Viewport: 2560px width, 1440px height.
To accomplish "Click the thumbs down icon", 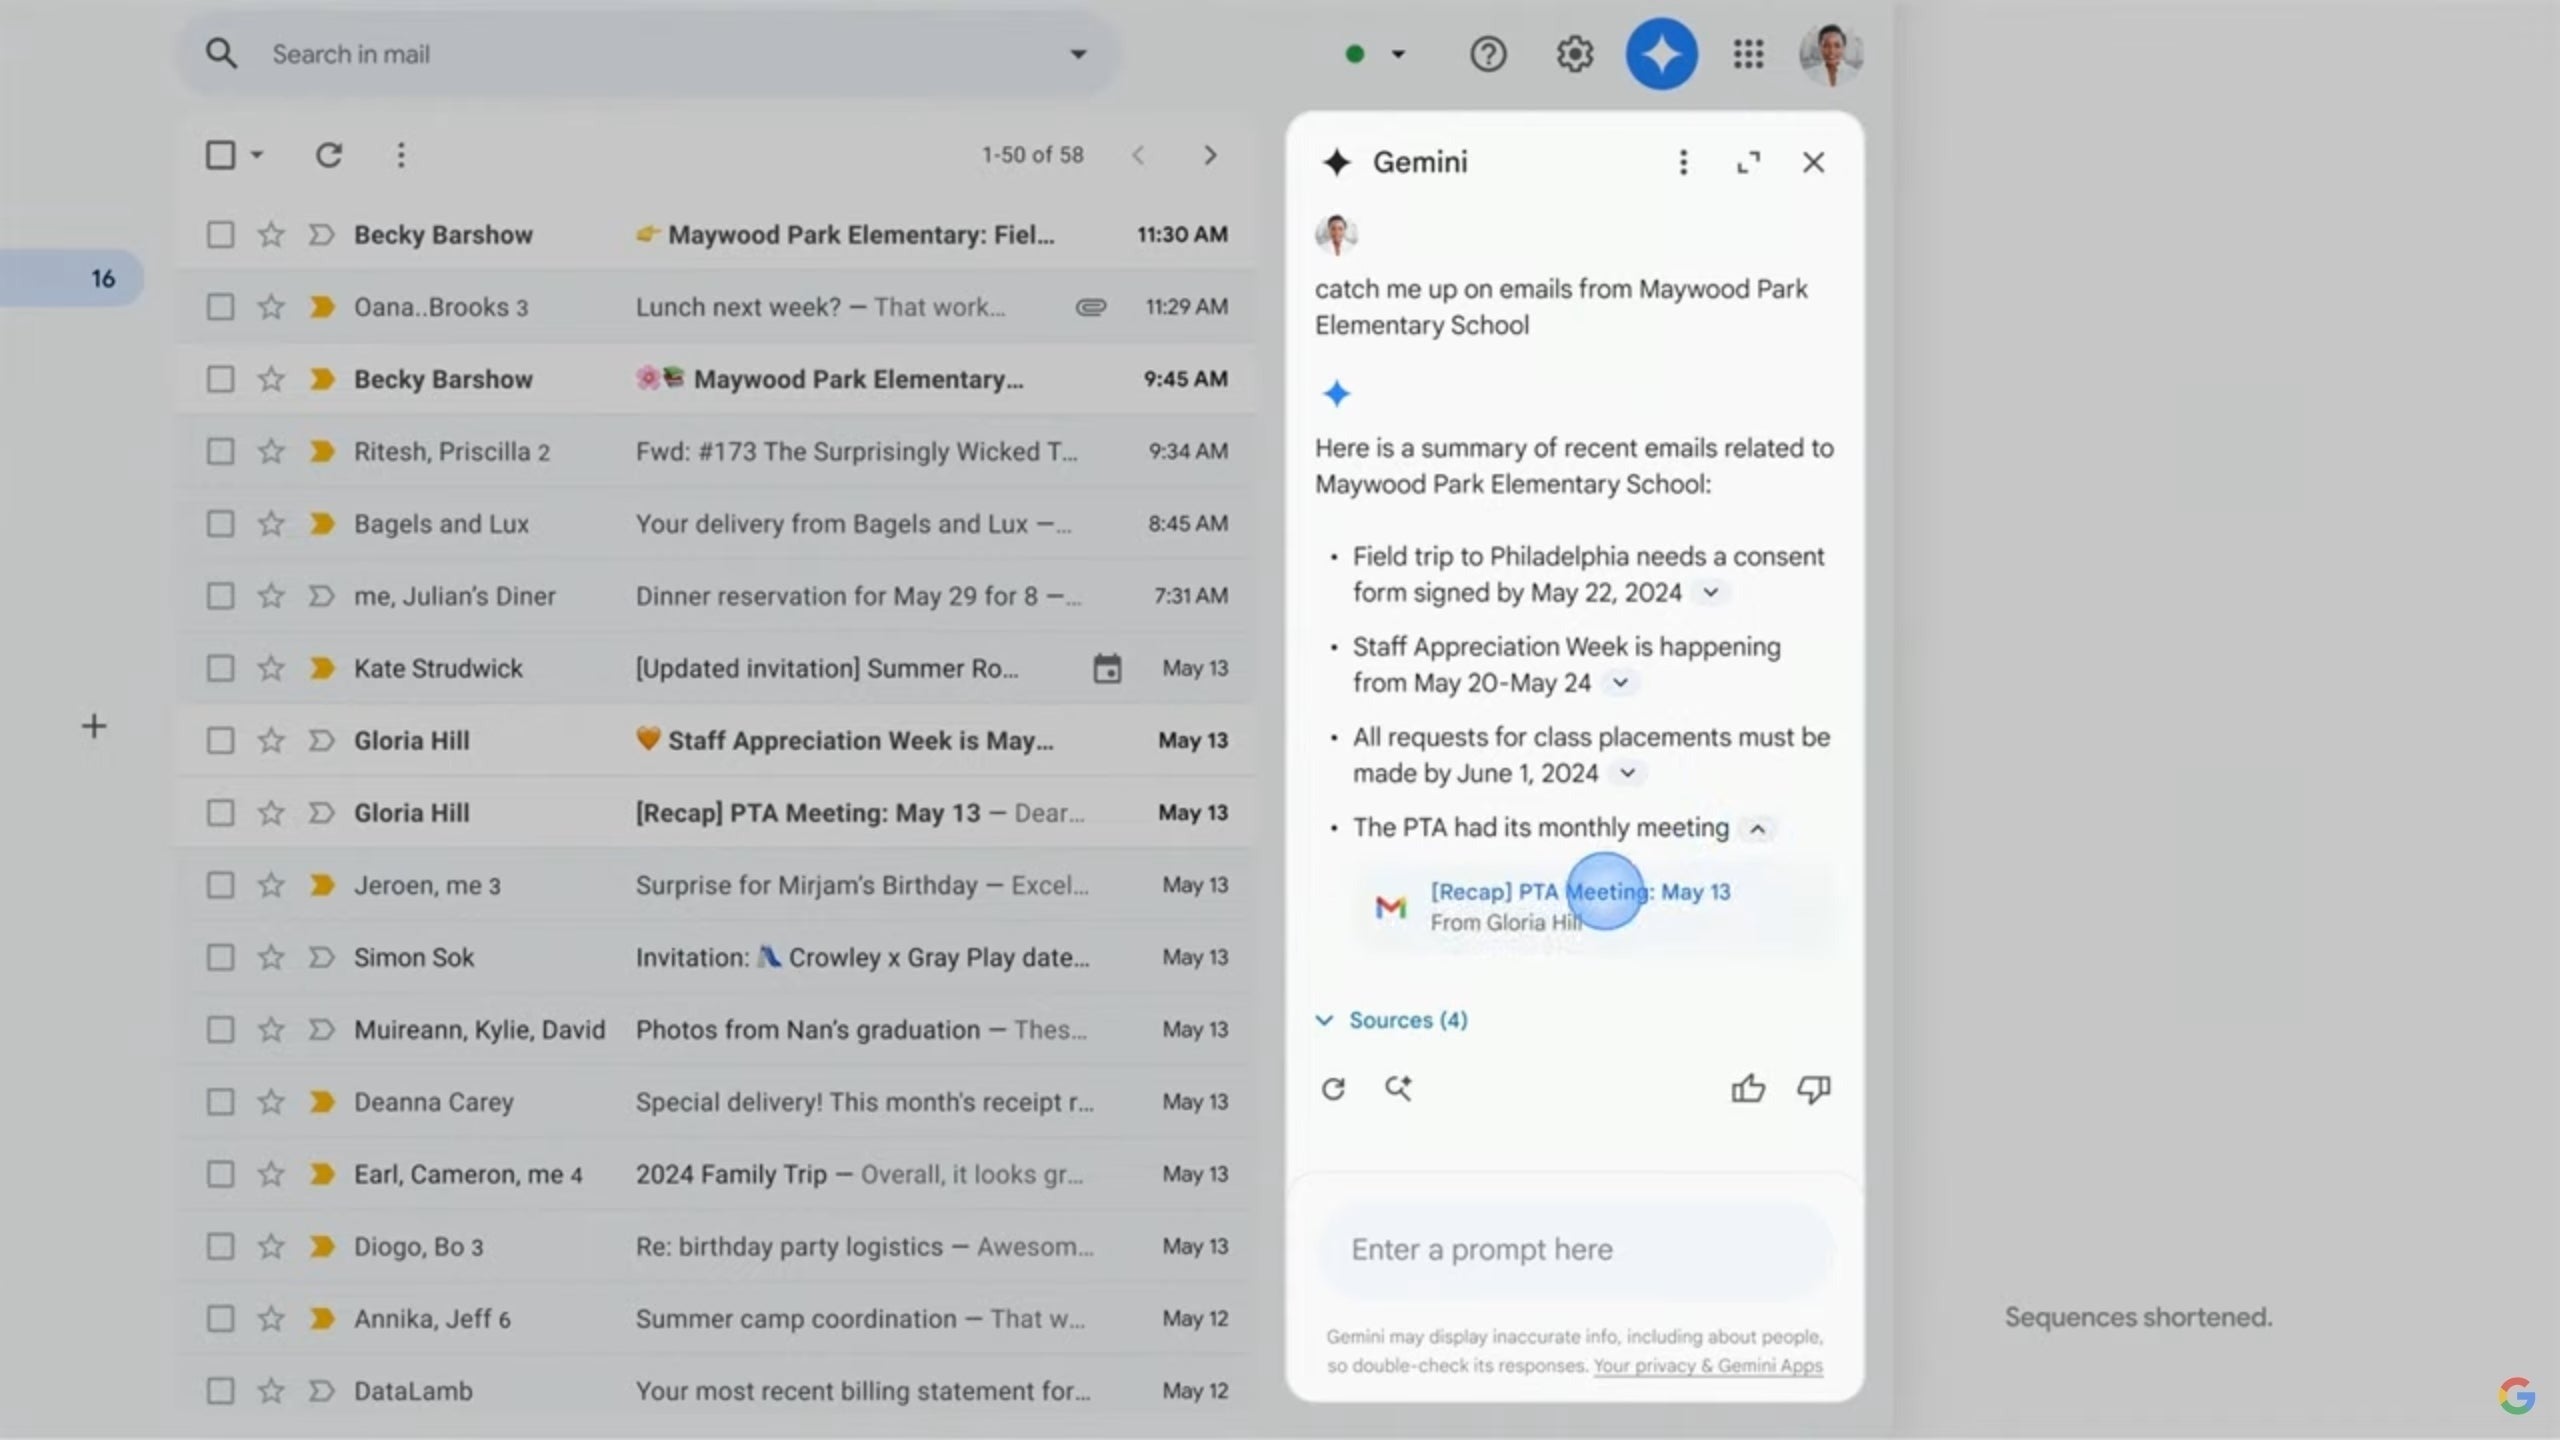I will [1815, 1088].
